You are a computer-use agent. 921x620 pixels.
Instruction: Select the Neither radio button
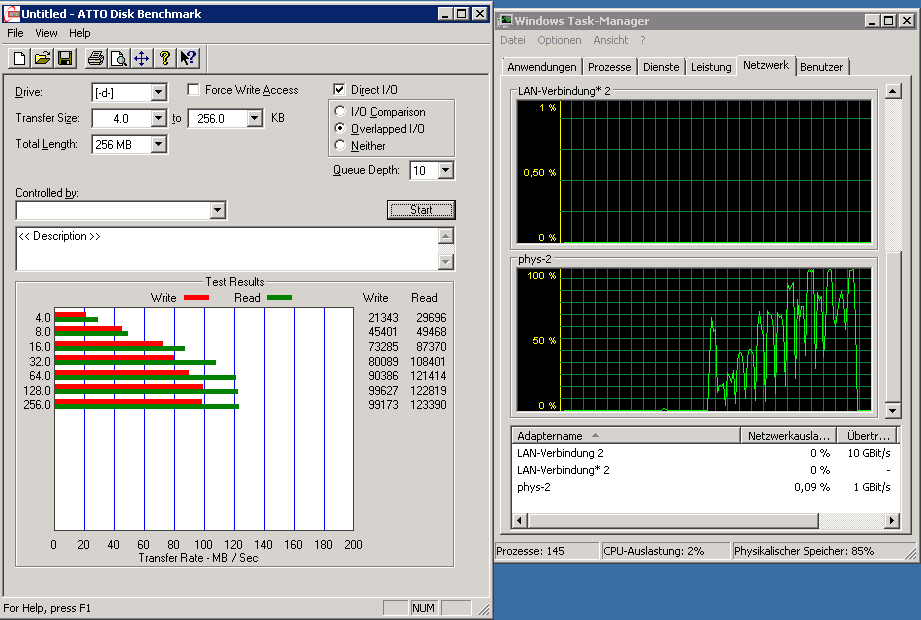click(340, 145)
